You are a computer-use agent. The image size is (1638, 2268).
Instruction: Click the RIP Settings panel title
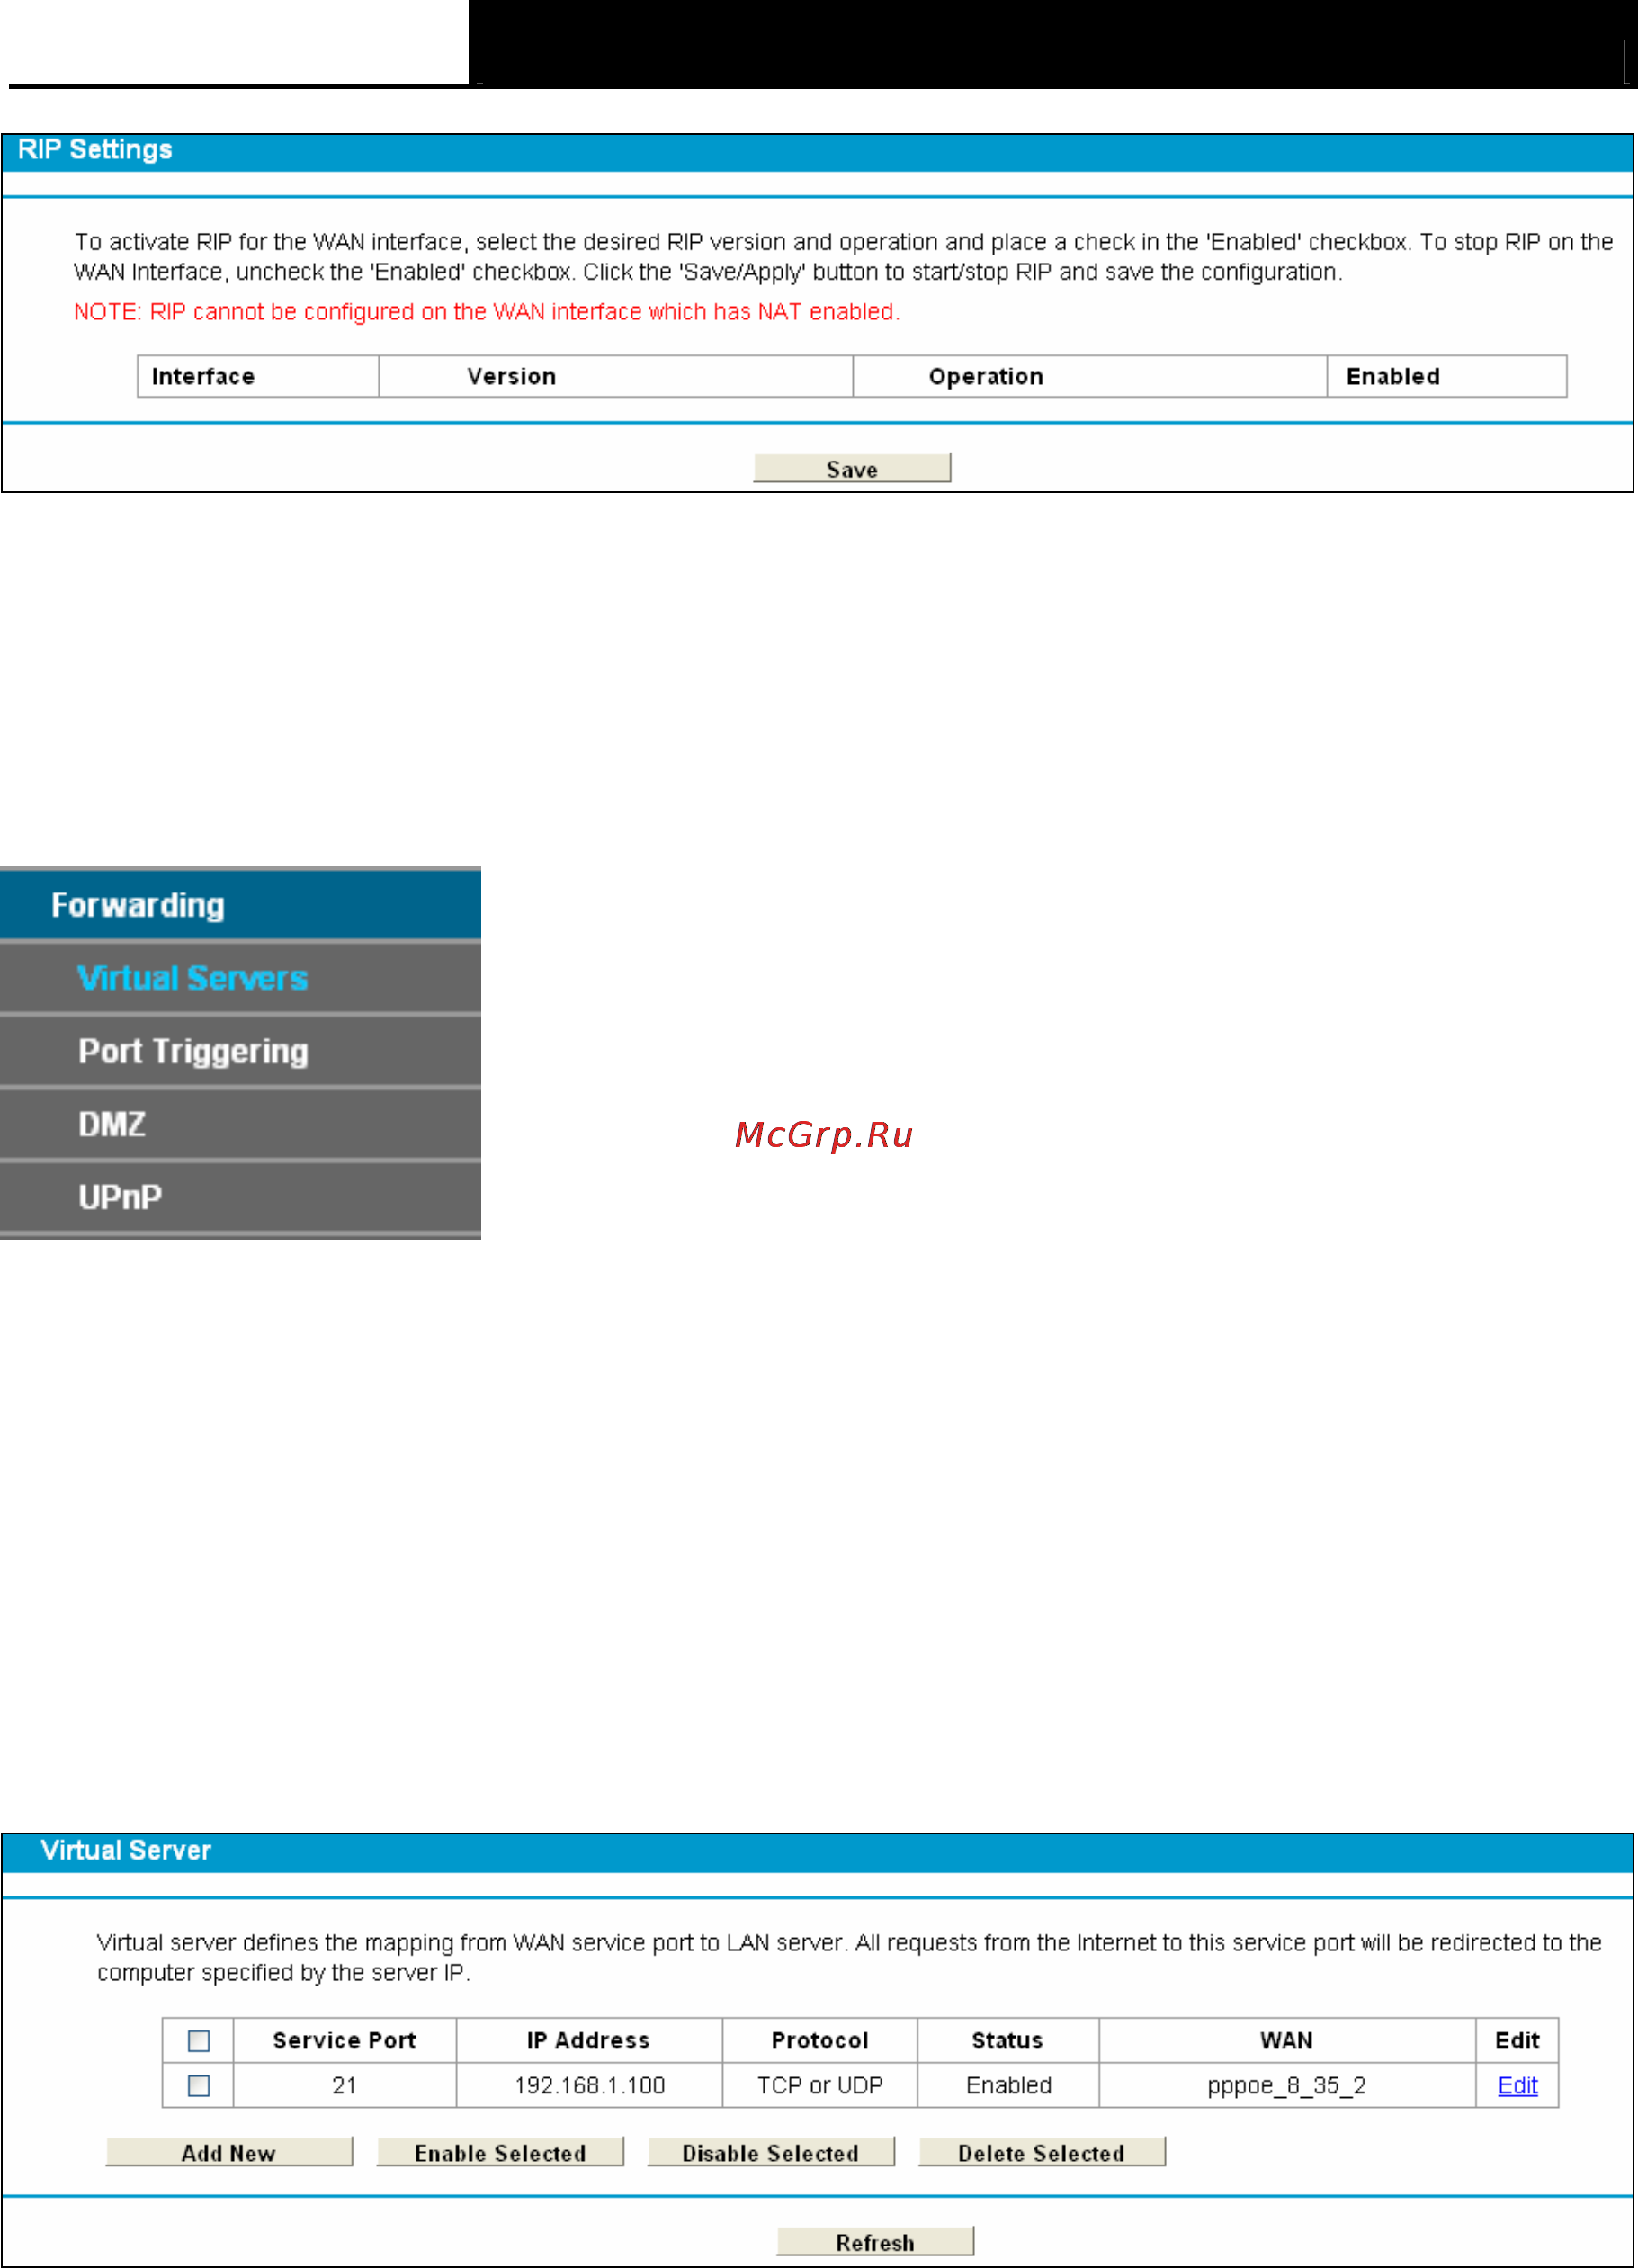point(95,150)
